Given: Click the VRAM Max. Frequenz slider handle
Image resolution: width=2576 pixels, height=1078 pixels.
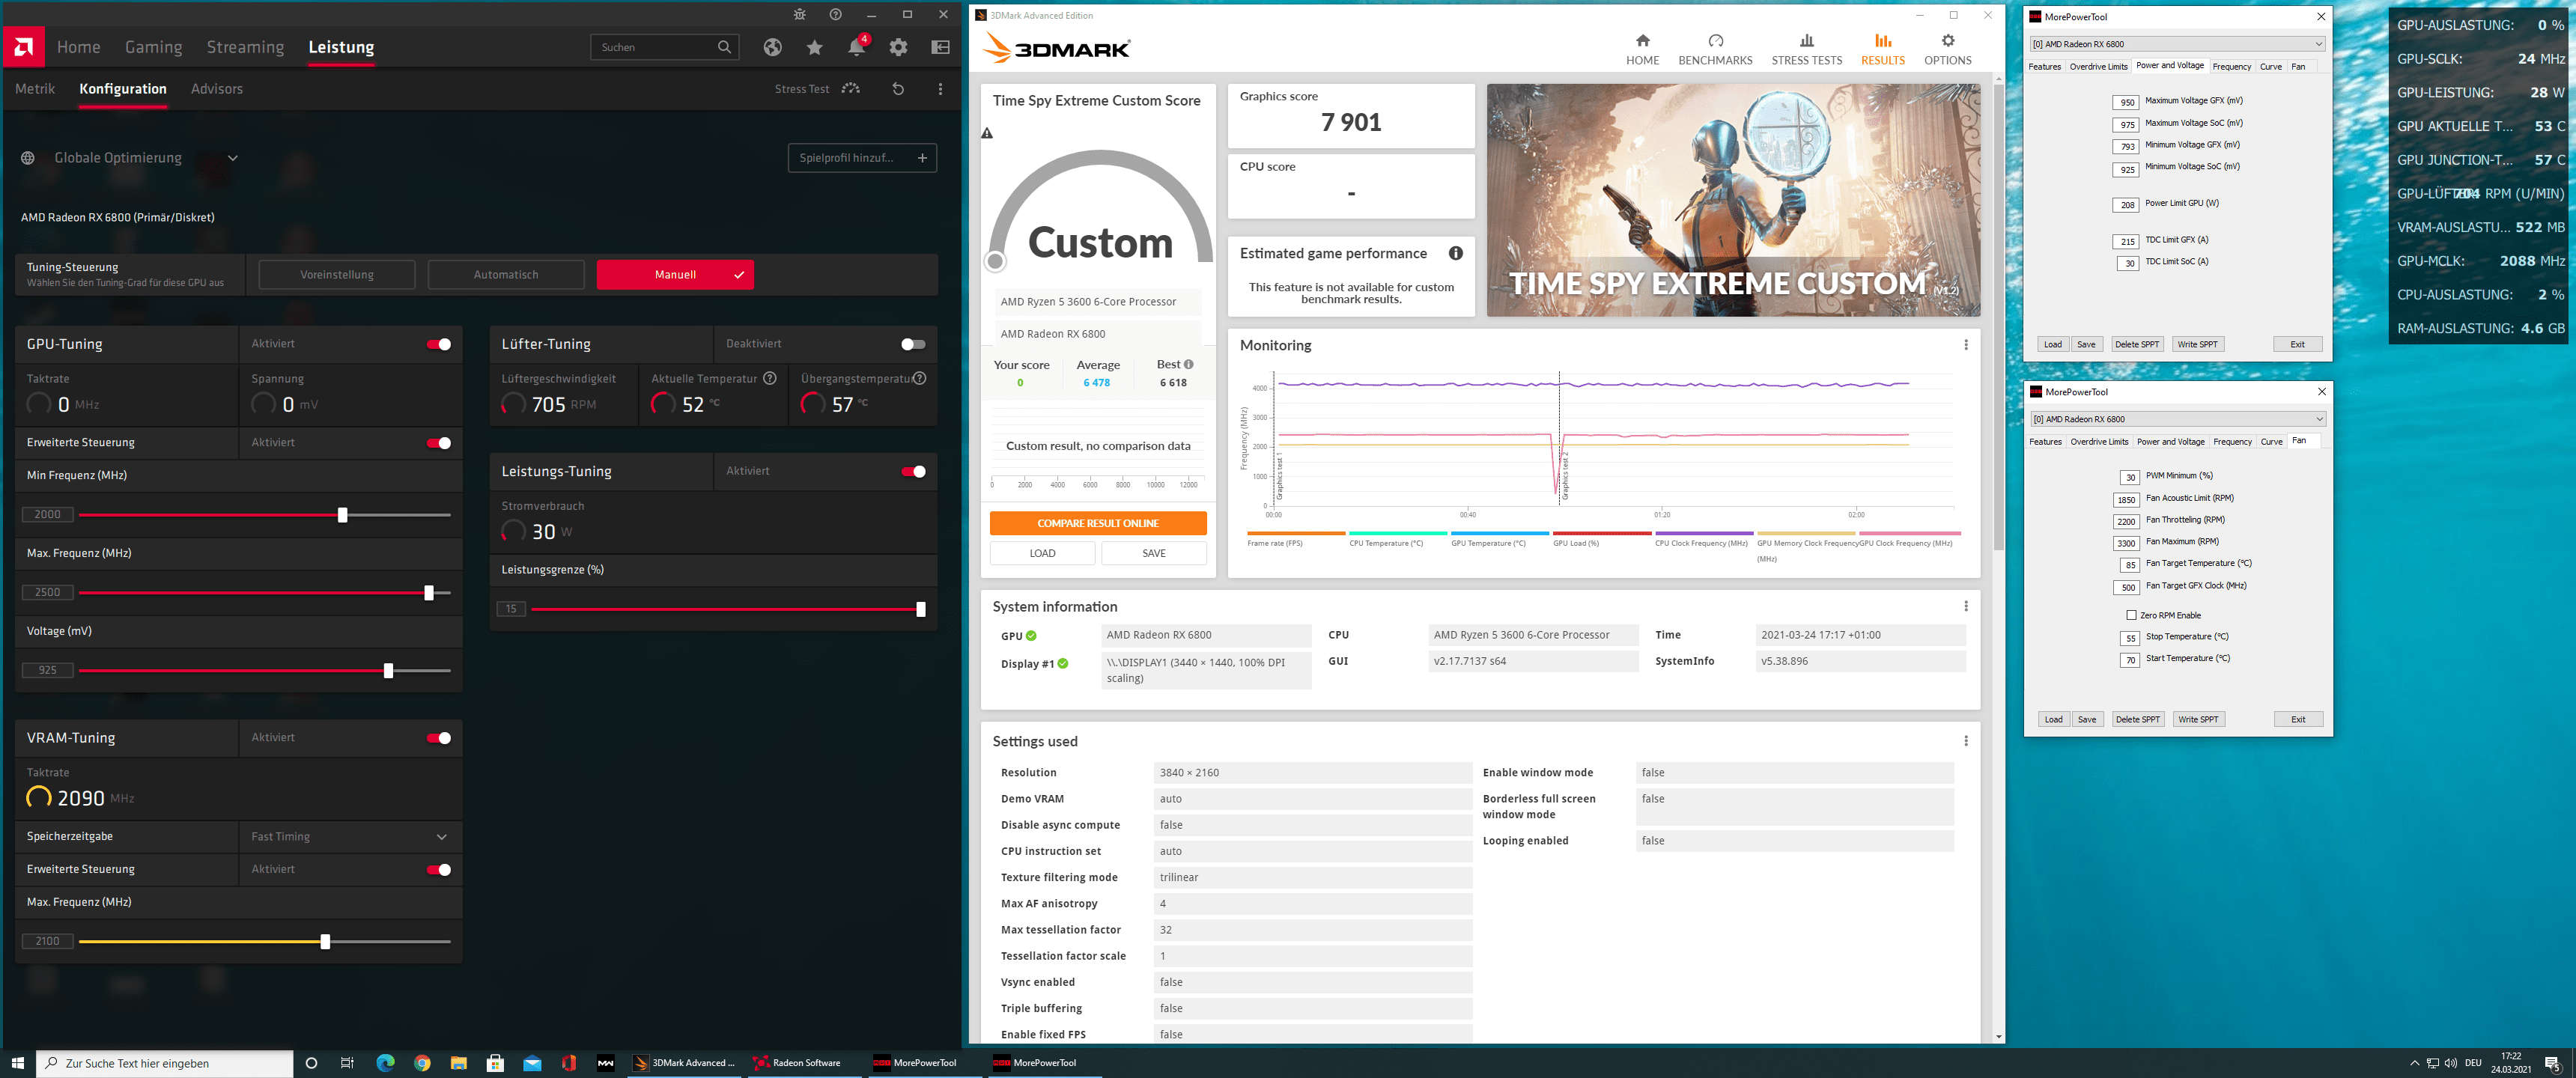Looking at the screenshot, I should pyautogui.click(x=325, y=941).
